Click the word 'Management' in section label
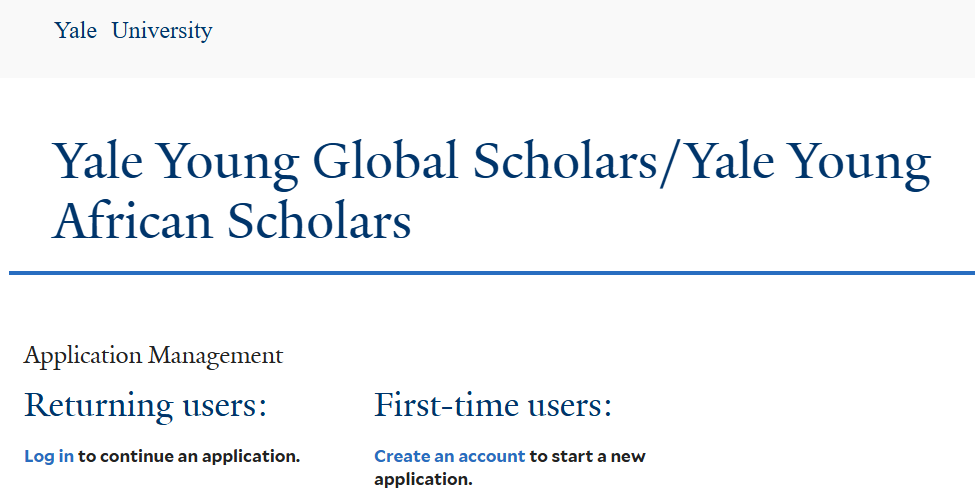Image resolution: width=975 pixels, height=500 pixels. tap(216, 355)
